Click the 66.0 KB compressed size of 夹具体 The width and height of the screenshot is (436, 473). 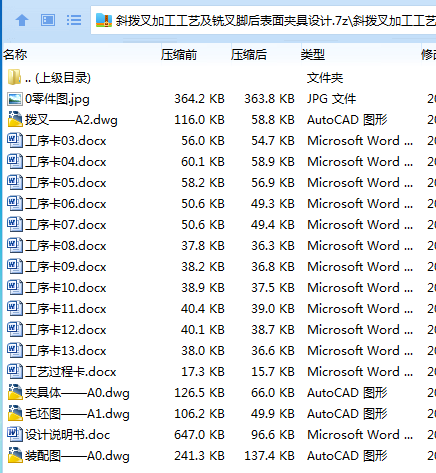(273, 392)
